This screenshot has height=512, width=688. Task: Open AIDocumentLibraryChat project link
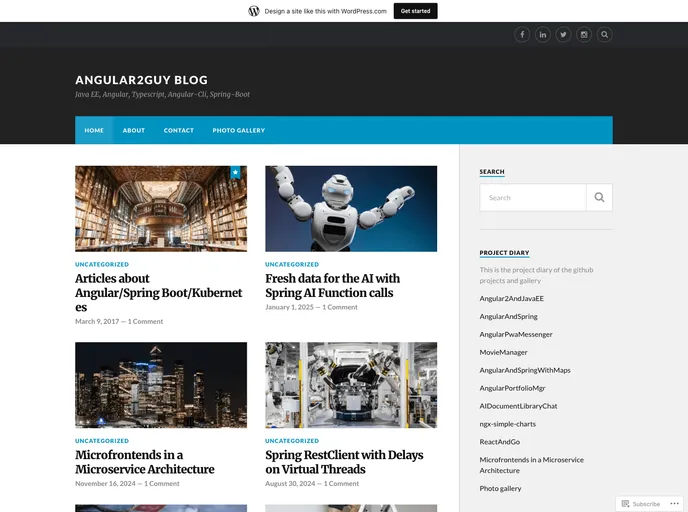518,406
